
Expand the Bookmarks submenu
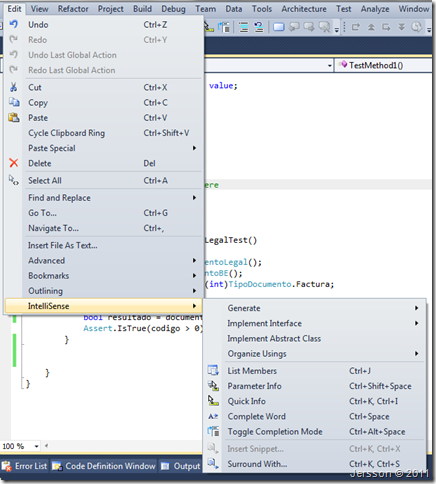tap(194, 275)
